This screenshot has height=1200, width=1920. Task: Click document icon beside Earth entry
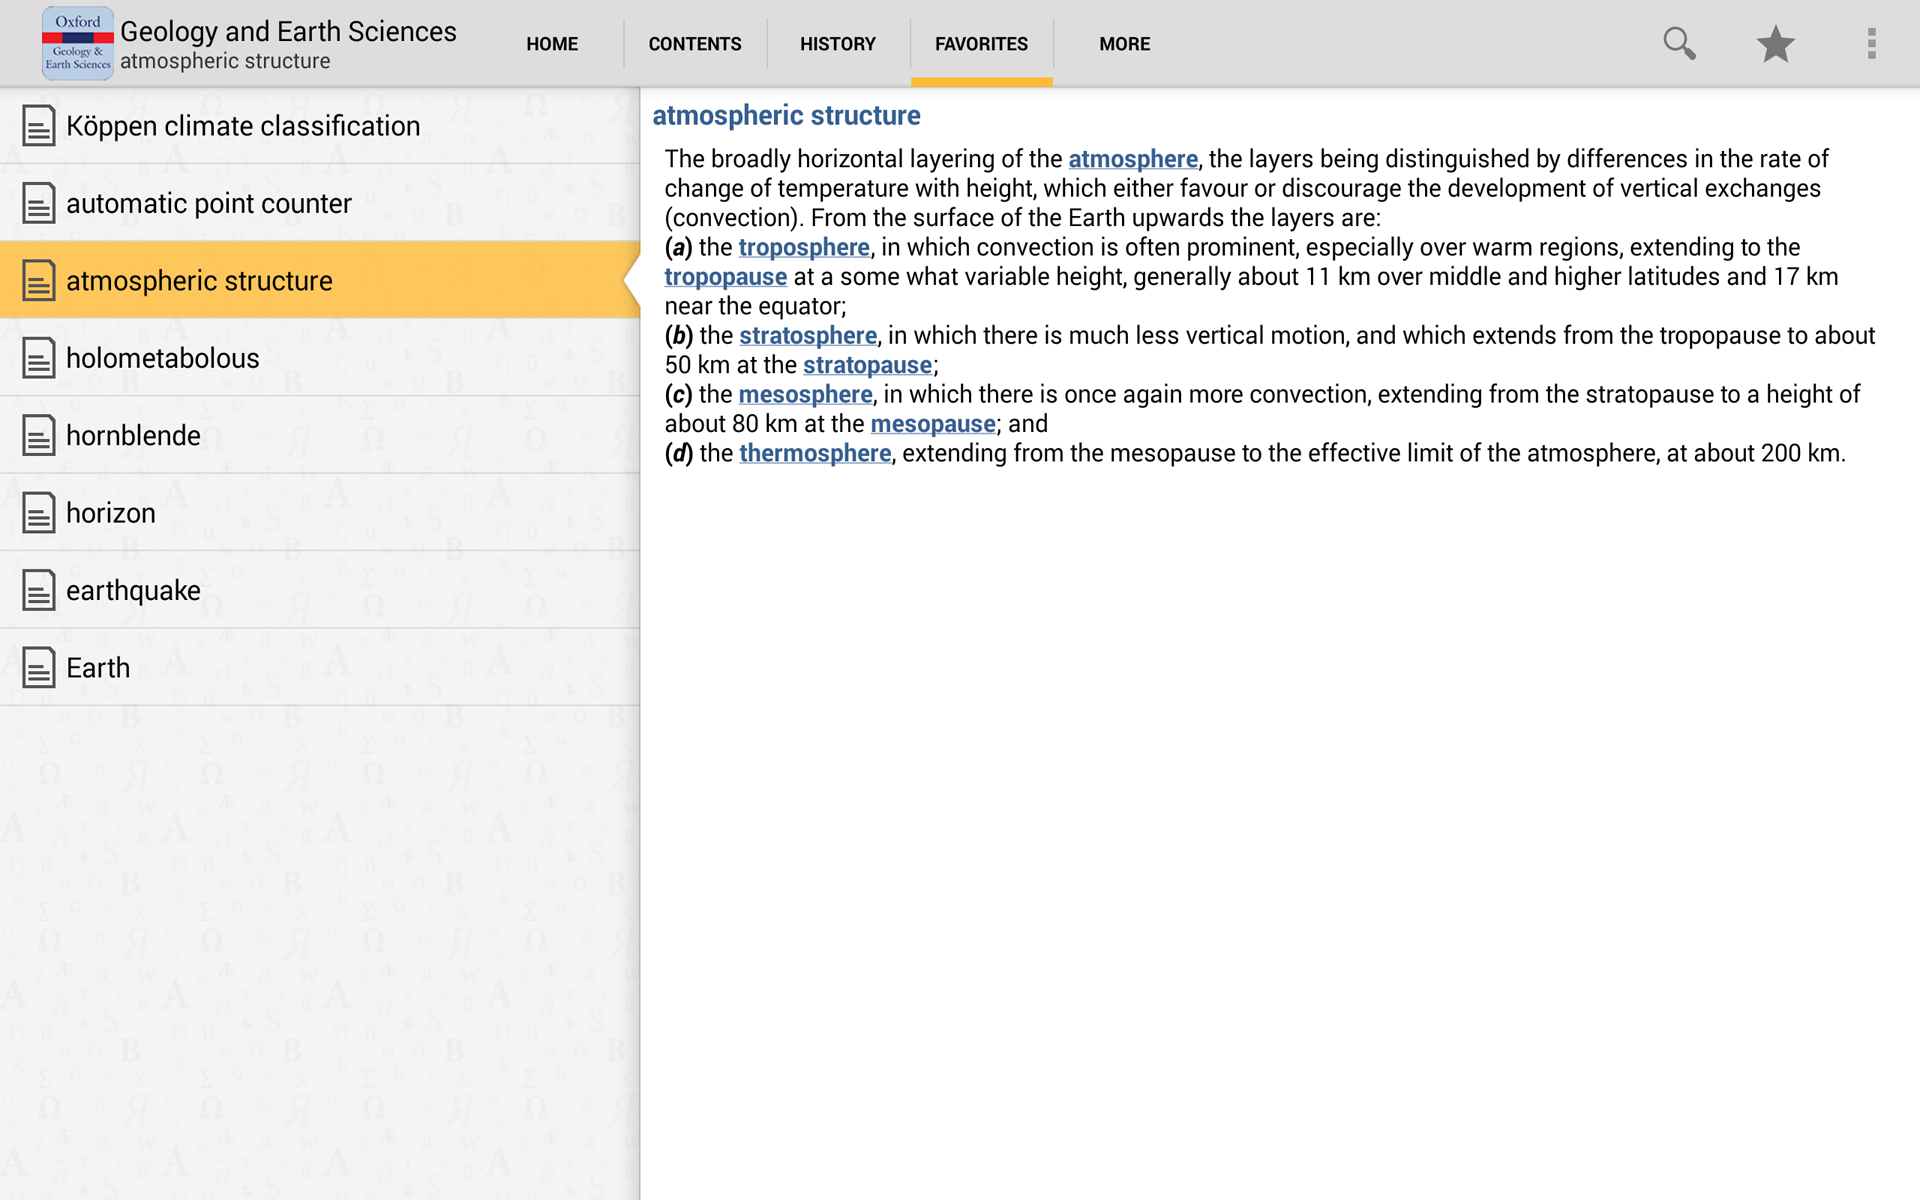(38, 668)
